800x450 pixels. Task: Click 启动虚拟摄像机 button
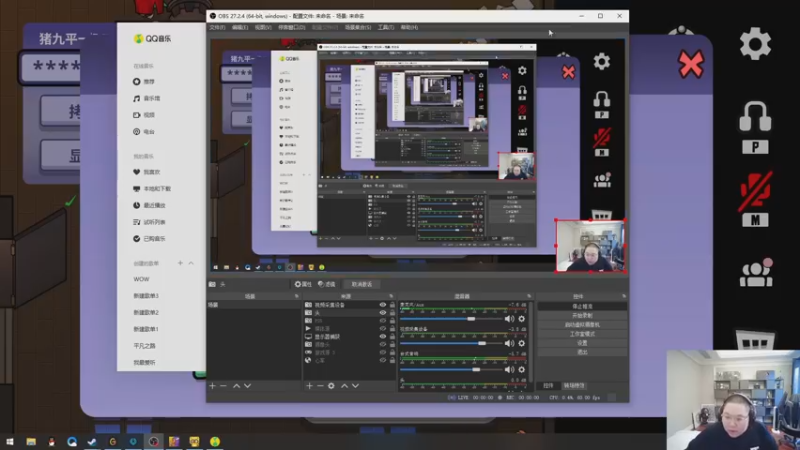582,324
